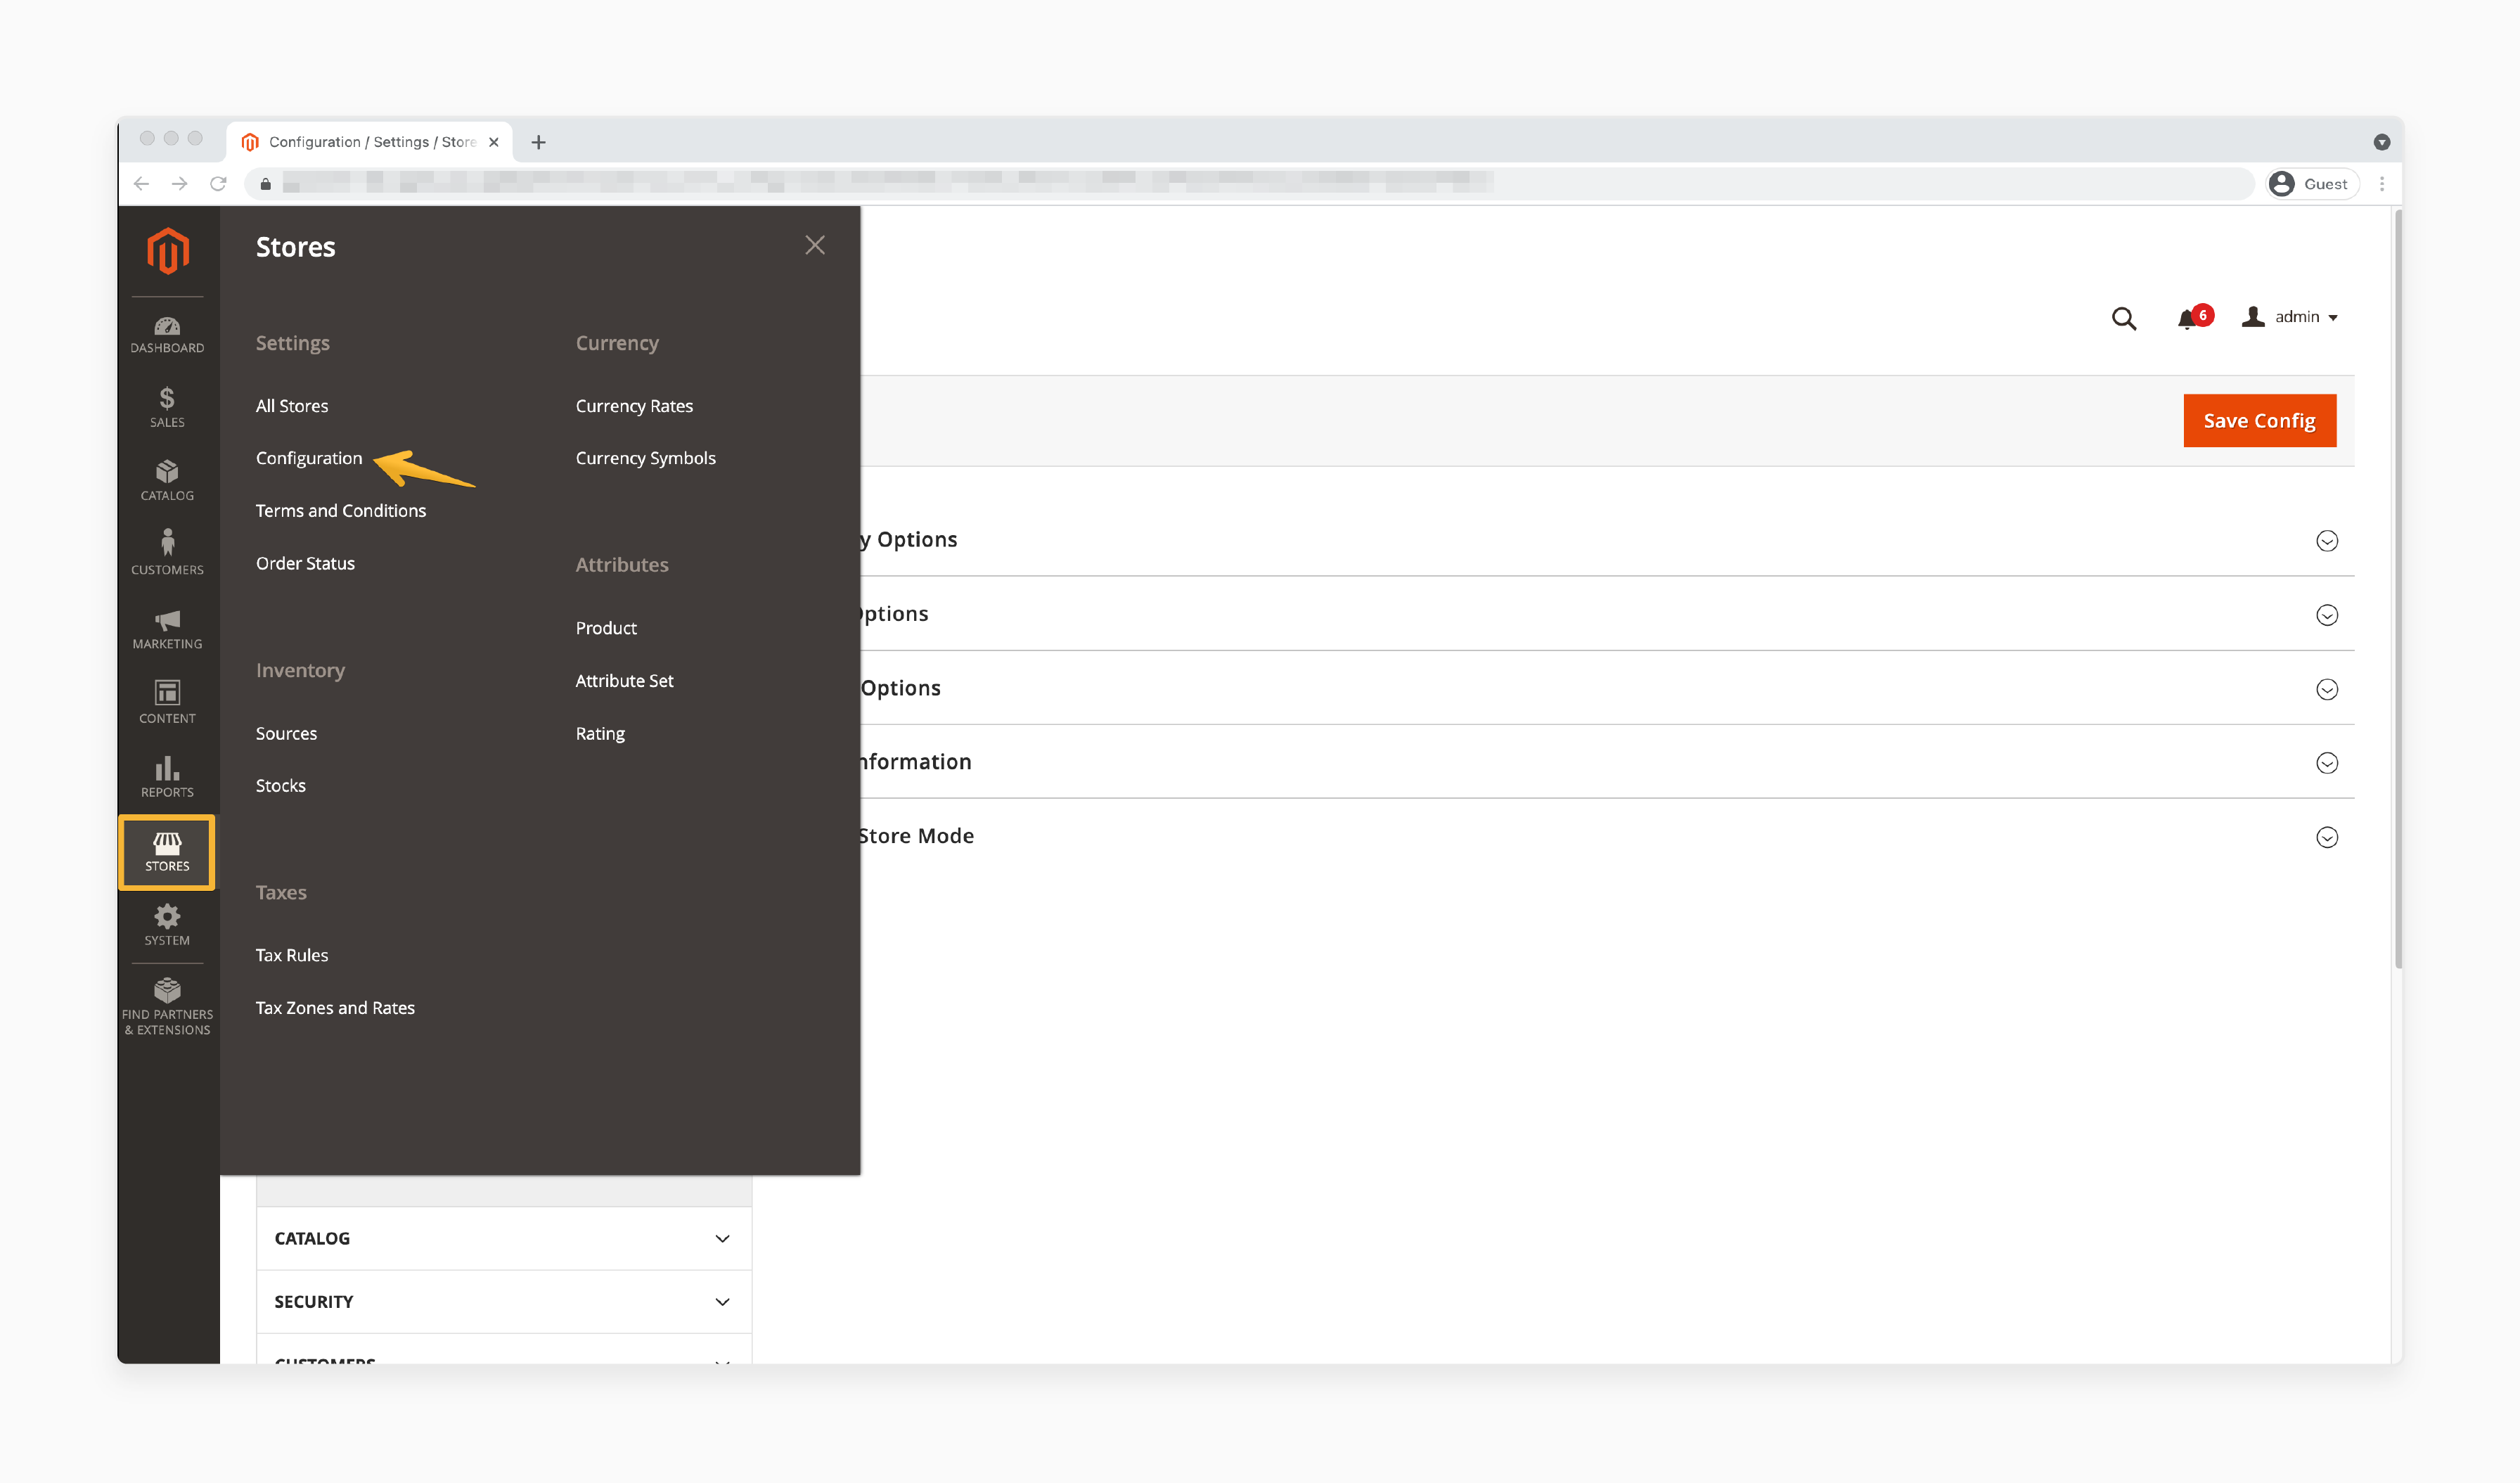Open the Marketing sidebar menu
Screen dimensions: 2520x1483
pyautogui.click(x=167, y=629)
